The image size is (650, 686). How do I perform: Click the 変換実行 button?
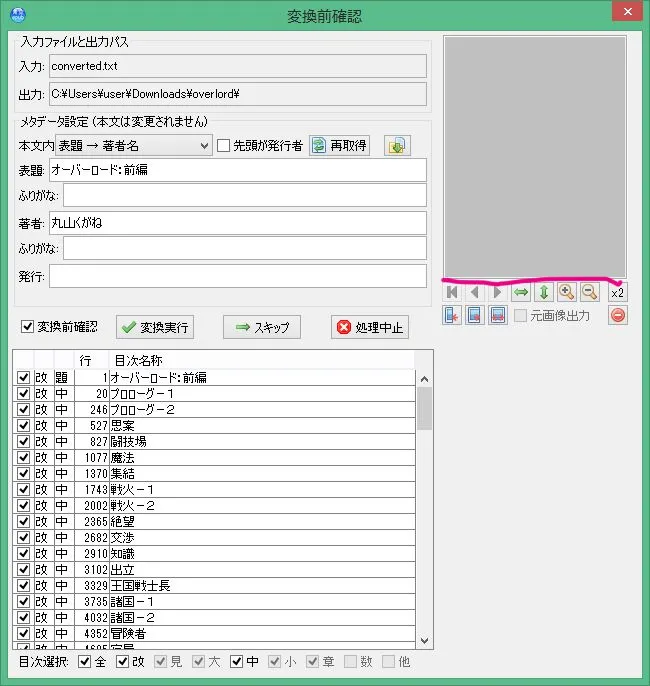(x=155, y=327)
